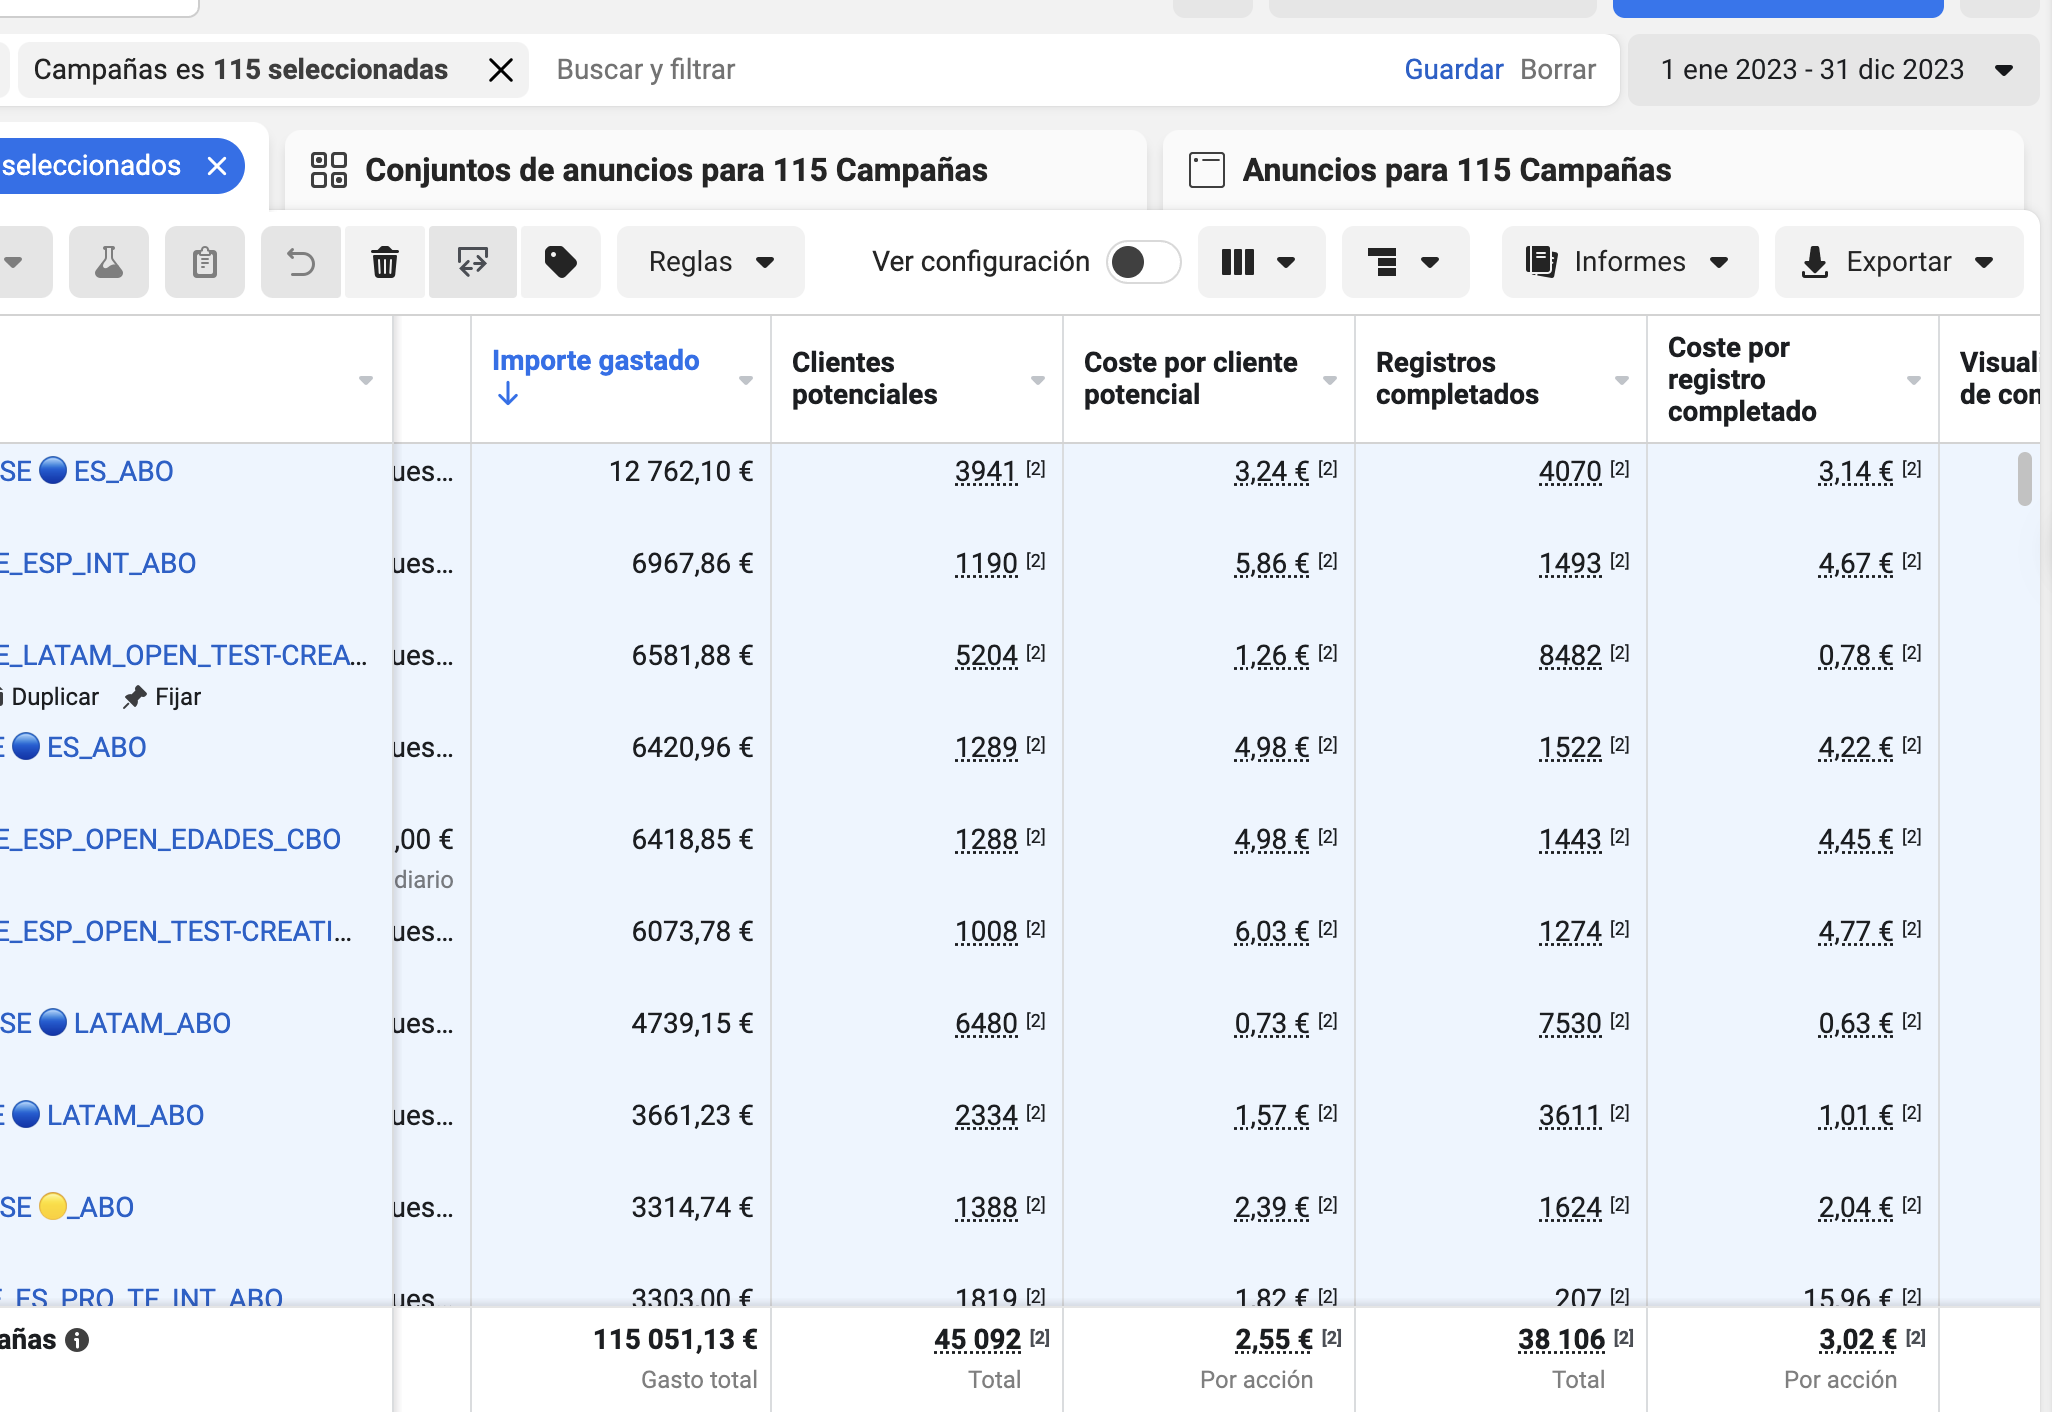Click the clipboard paste icon

(x=204, y=262)
